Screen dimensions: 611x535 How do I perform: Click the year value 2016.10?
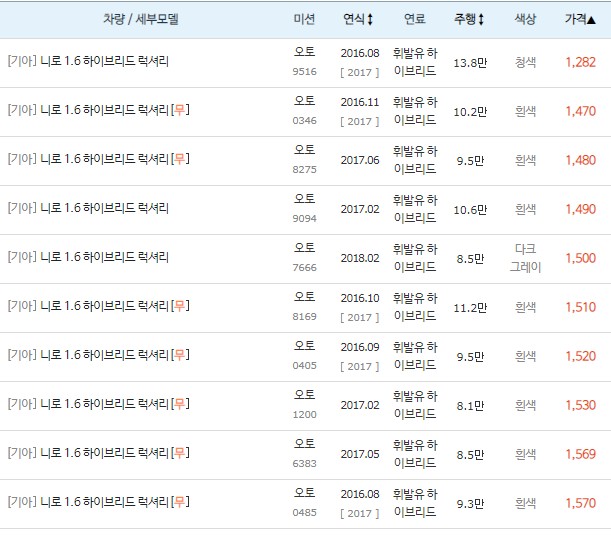click(x=360, y=298)
